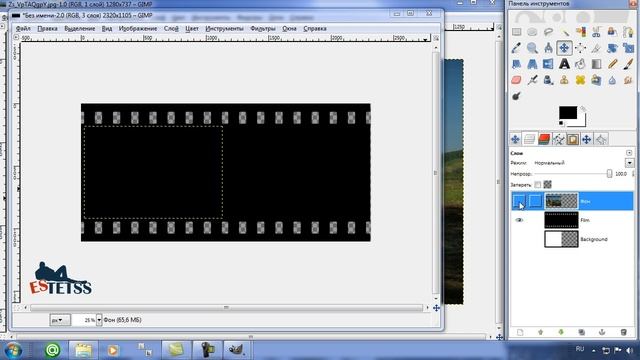Select the Align tool
Screen dimensions: 640x360
click(x=580, y=48)
